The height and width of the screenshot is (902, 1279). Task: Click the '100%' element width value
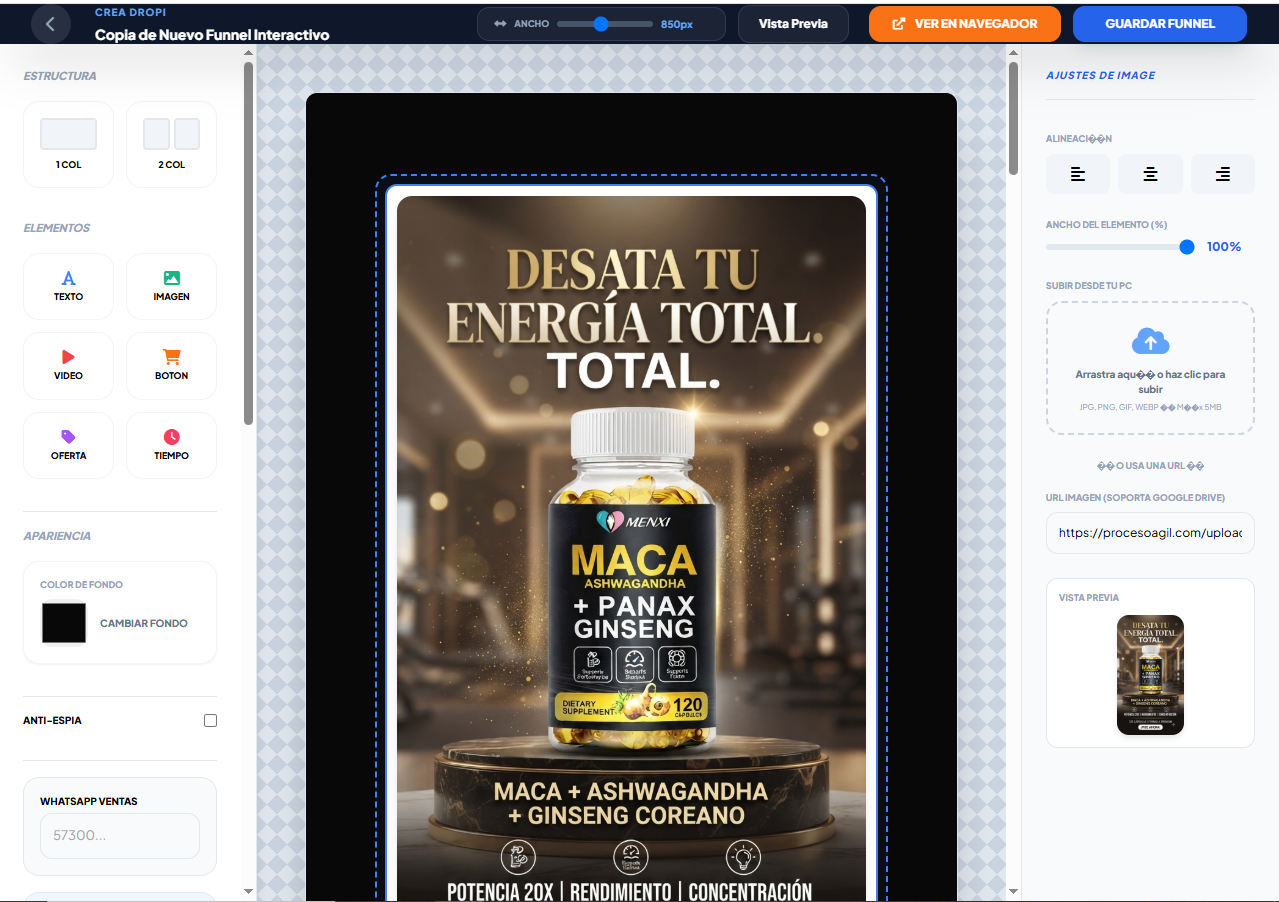(1224, 247)
